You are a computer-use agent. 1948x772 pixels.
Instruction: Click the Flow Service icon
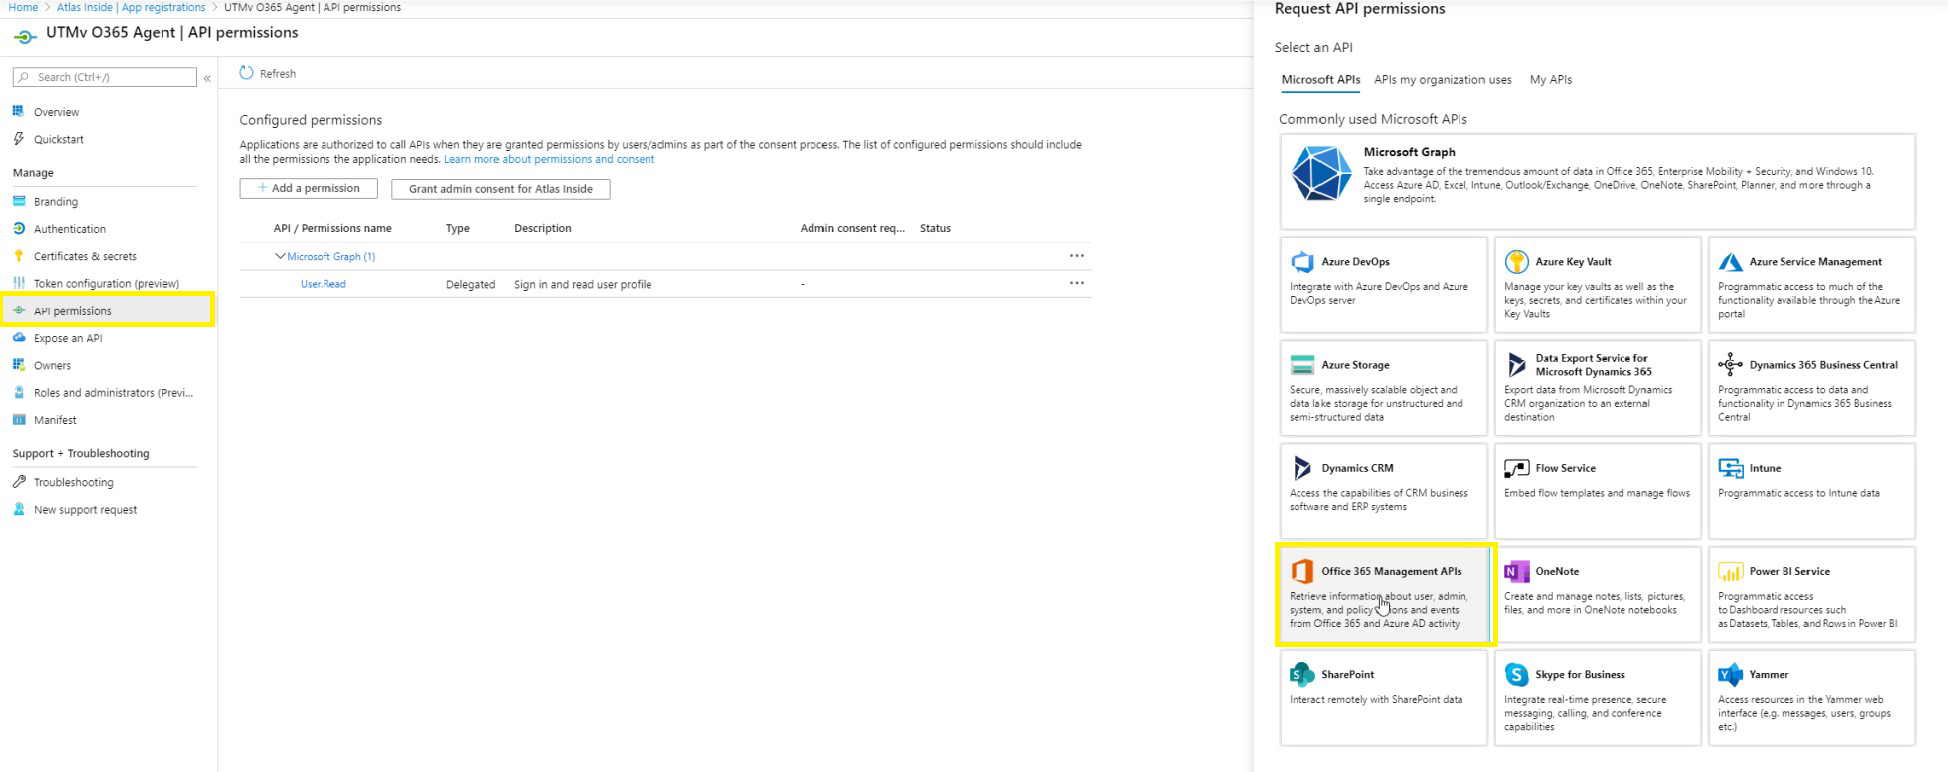tap(1516, 468)
